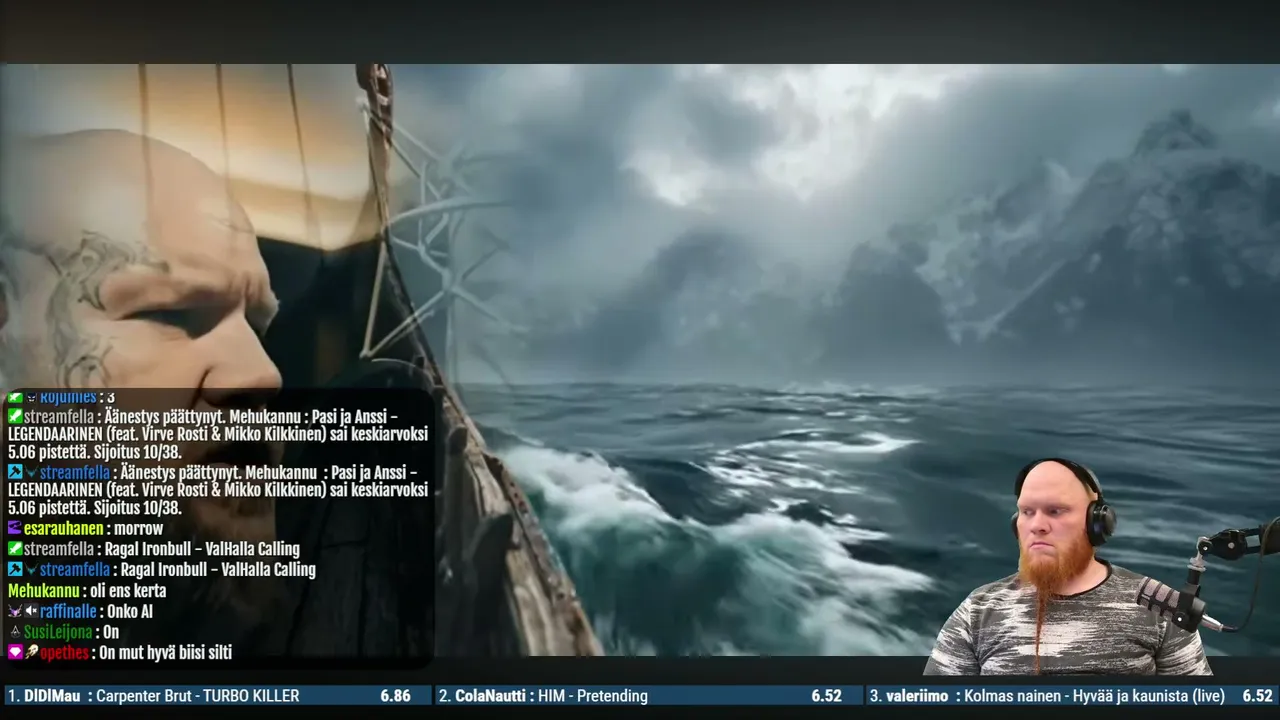Click the pink diamond badge beside opethes
1280x720 pixels.
coord(14,652)
